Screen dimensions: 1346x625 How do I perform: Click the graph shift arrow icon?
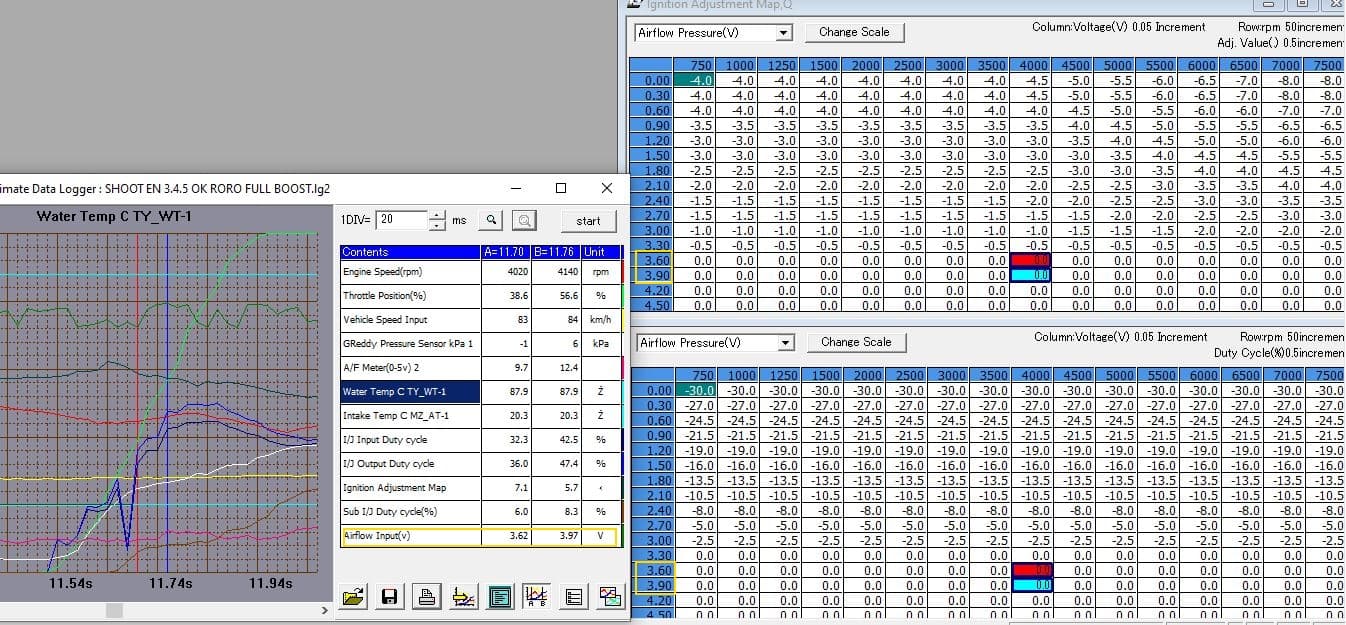point(463,597)
